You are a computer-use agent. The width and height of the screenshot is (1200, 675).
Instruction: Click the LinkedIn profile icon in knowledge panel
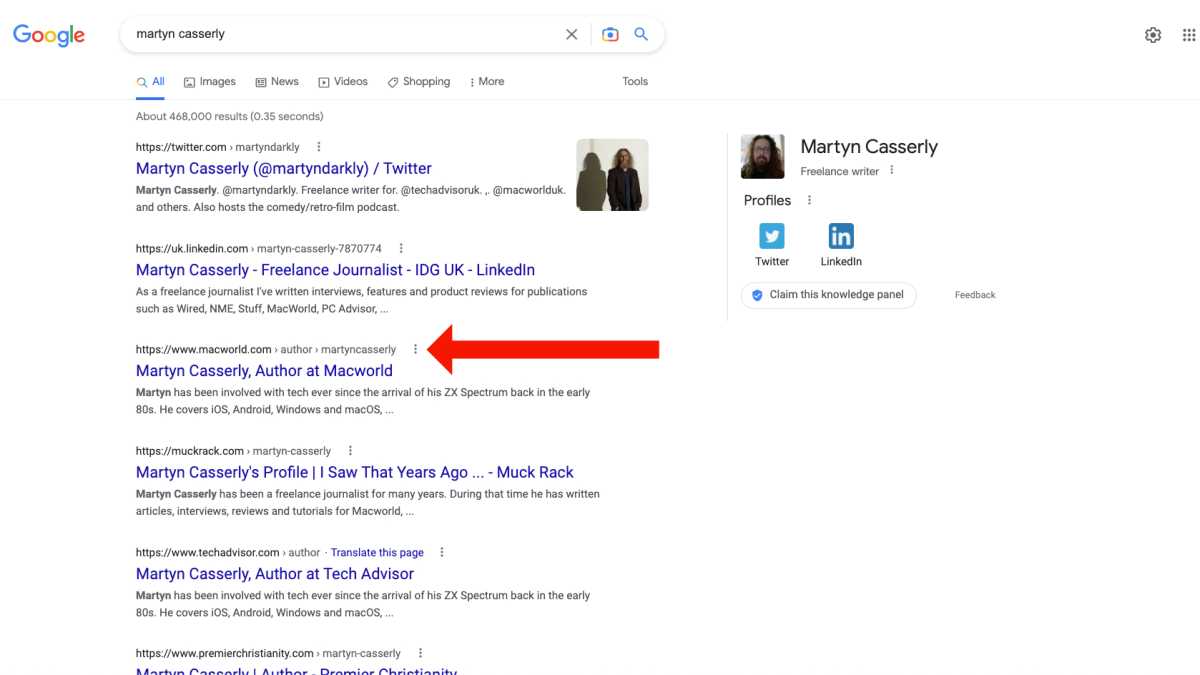tap(841, 236)
